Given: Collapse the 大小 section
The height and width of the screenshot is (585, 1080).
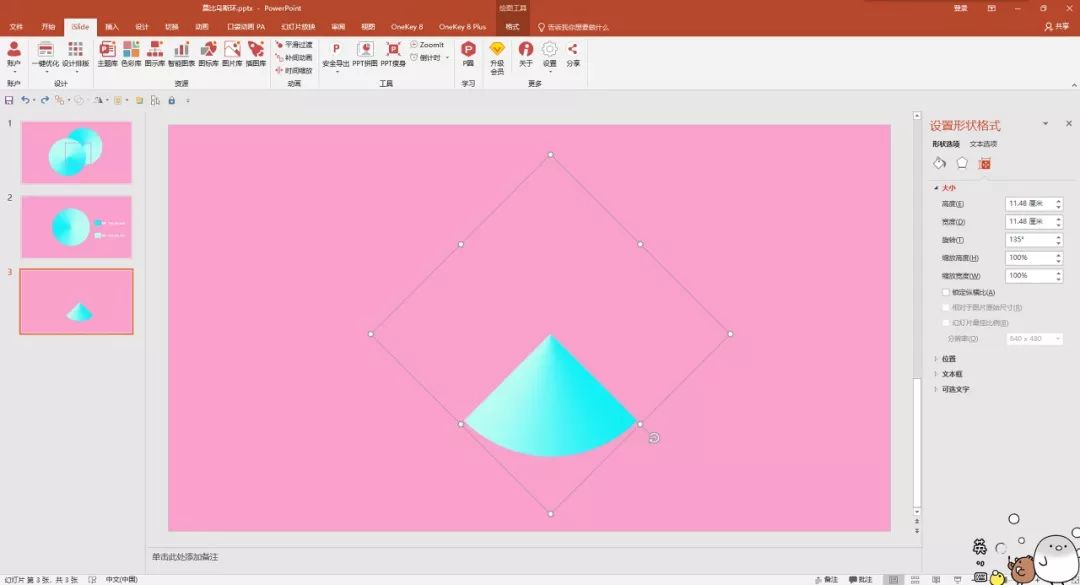Looking at the screenshot, I should click(x=945, y=187).
